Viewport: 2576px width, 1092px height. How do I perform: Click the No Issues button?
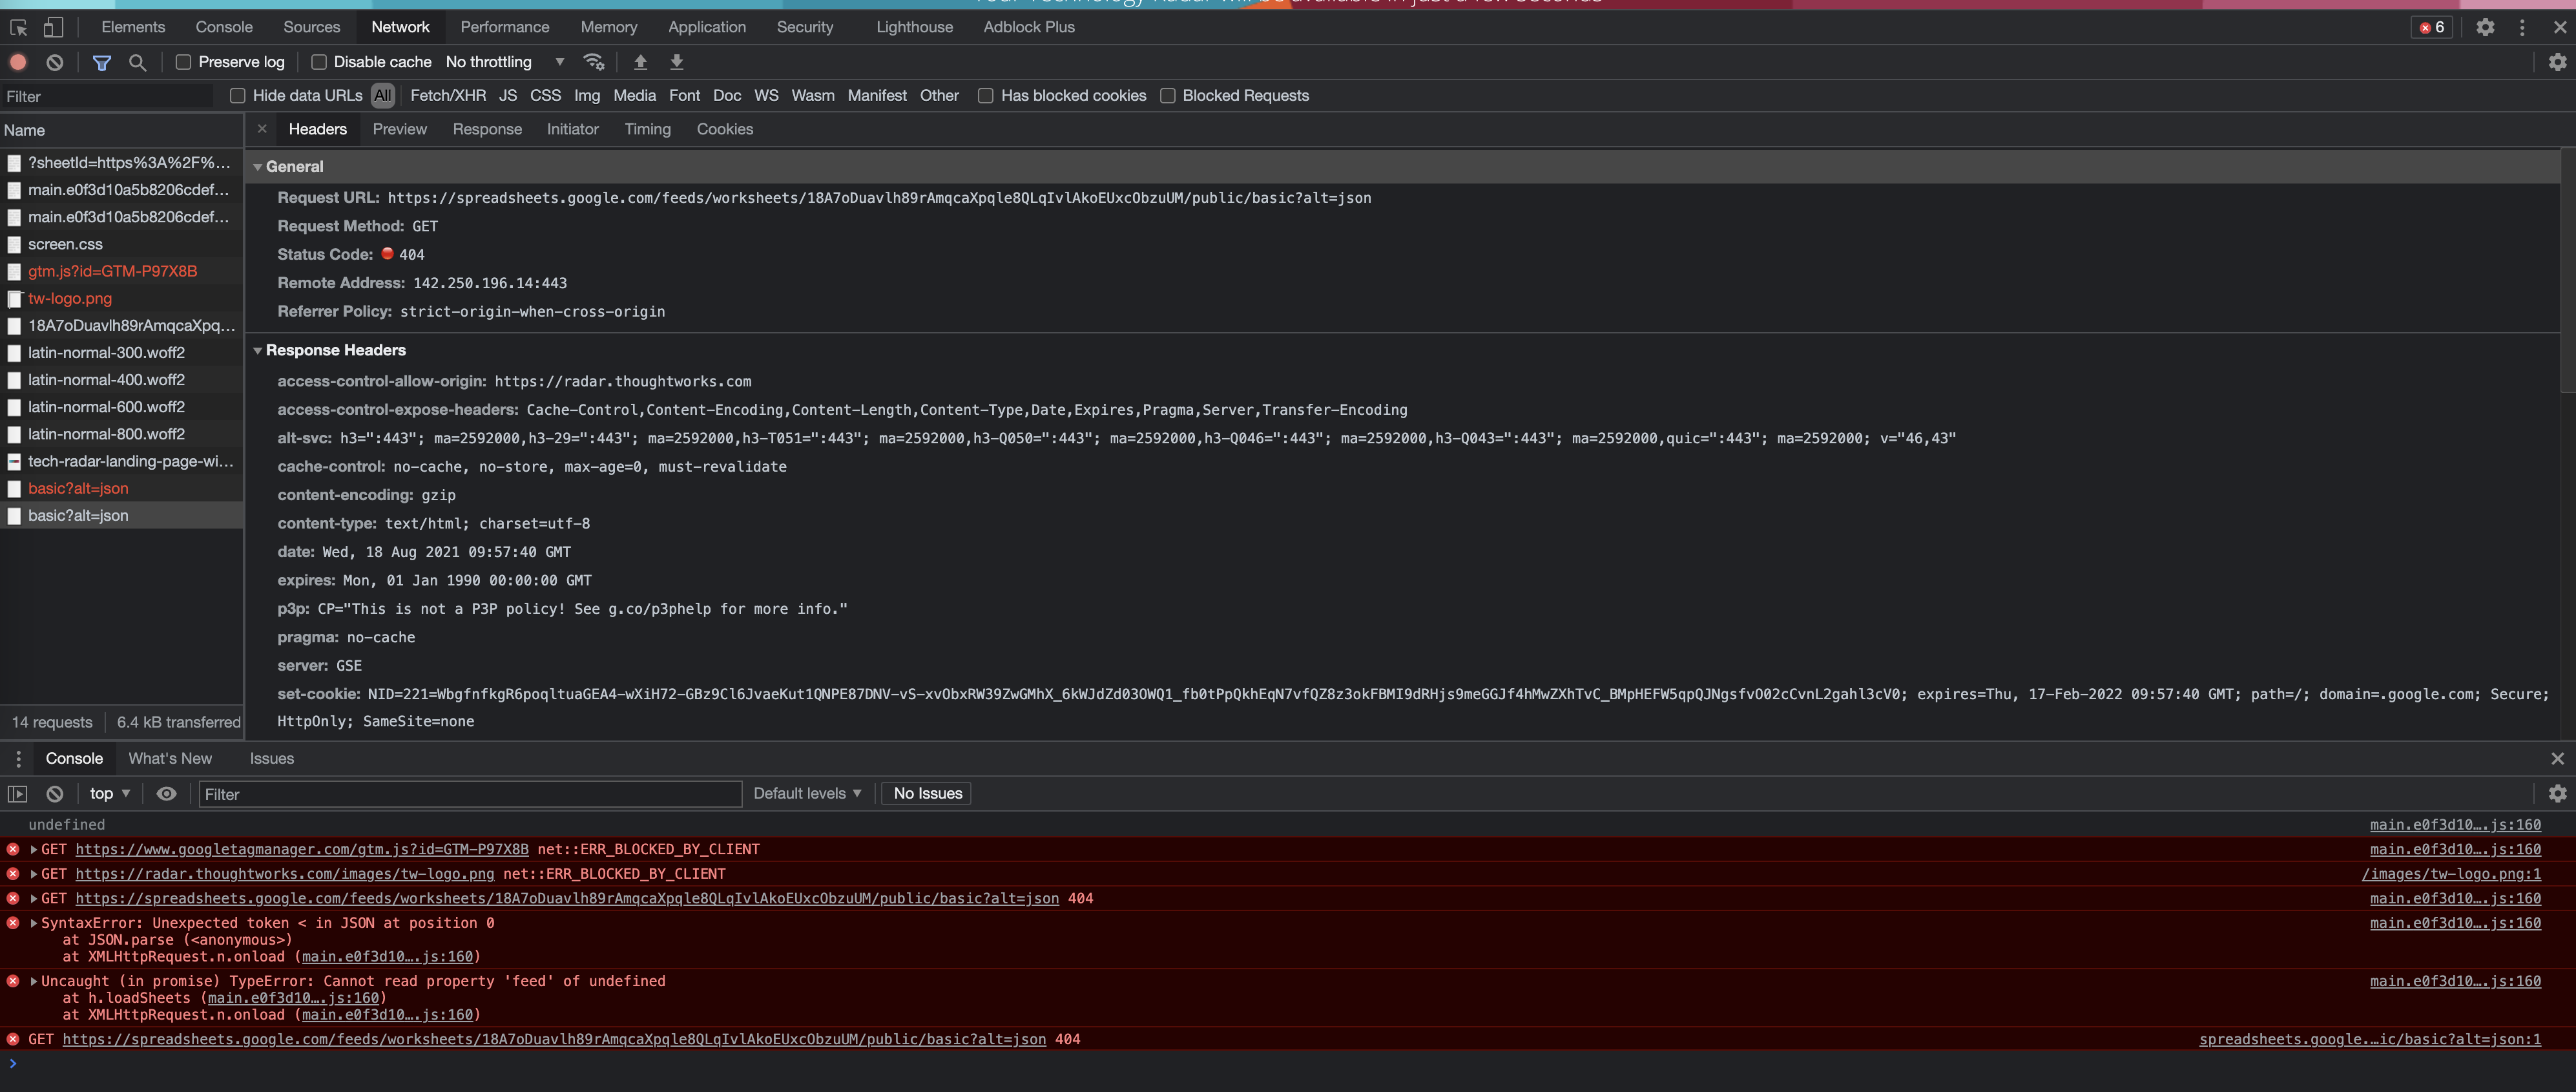point(925,793)
